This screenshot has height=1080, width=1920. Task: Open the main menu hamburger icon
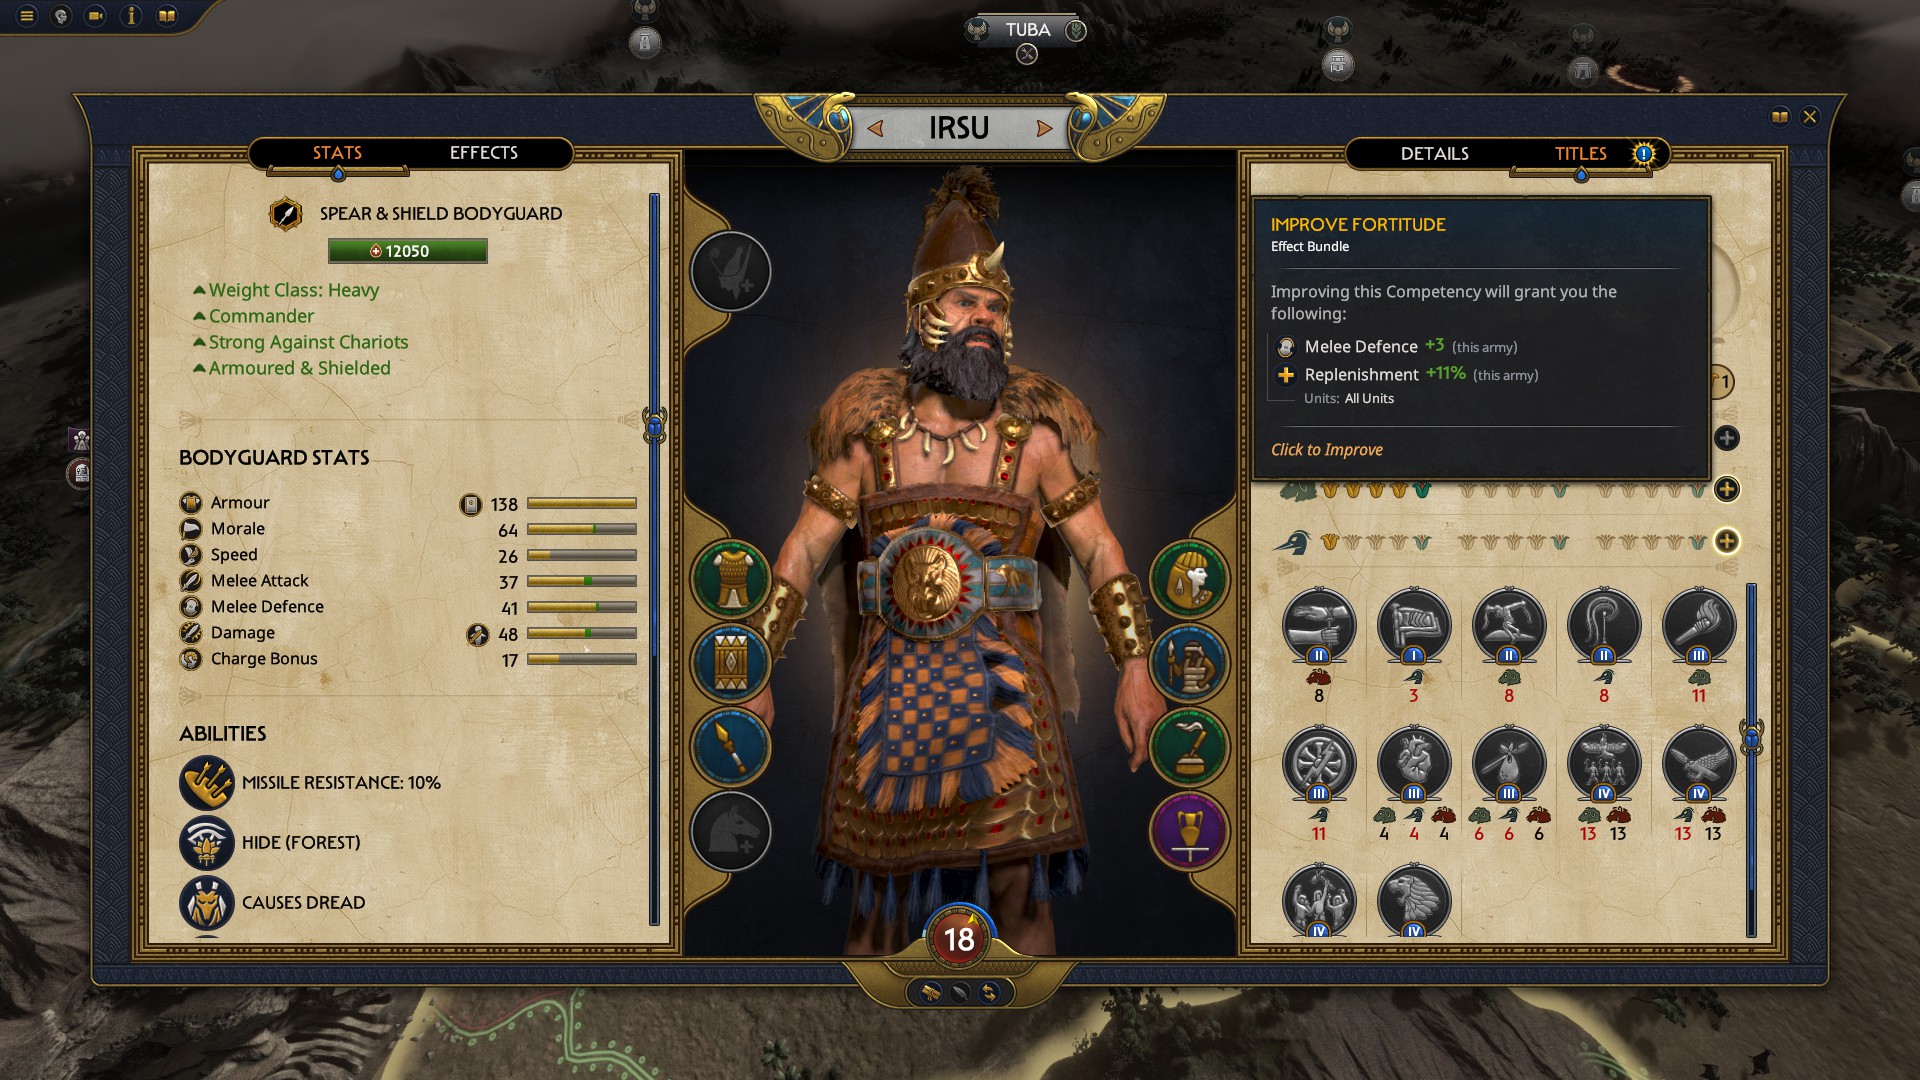point(27,16)
